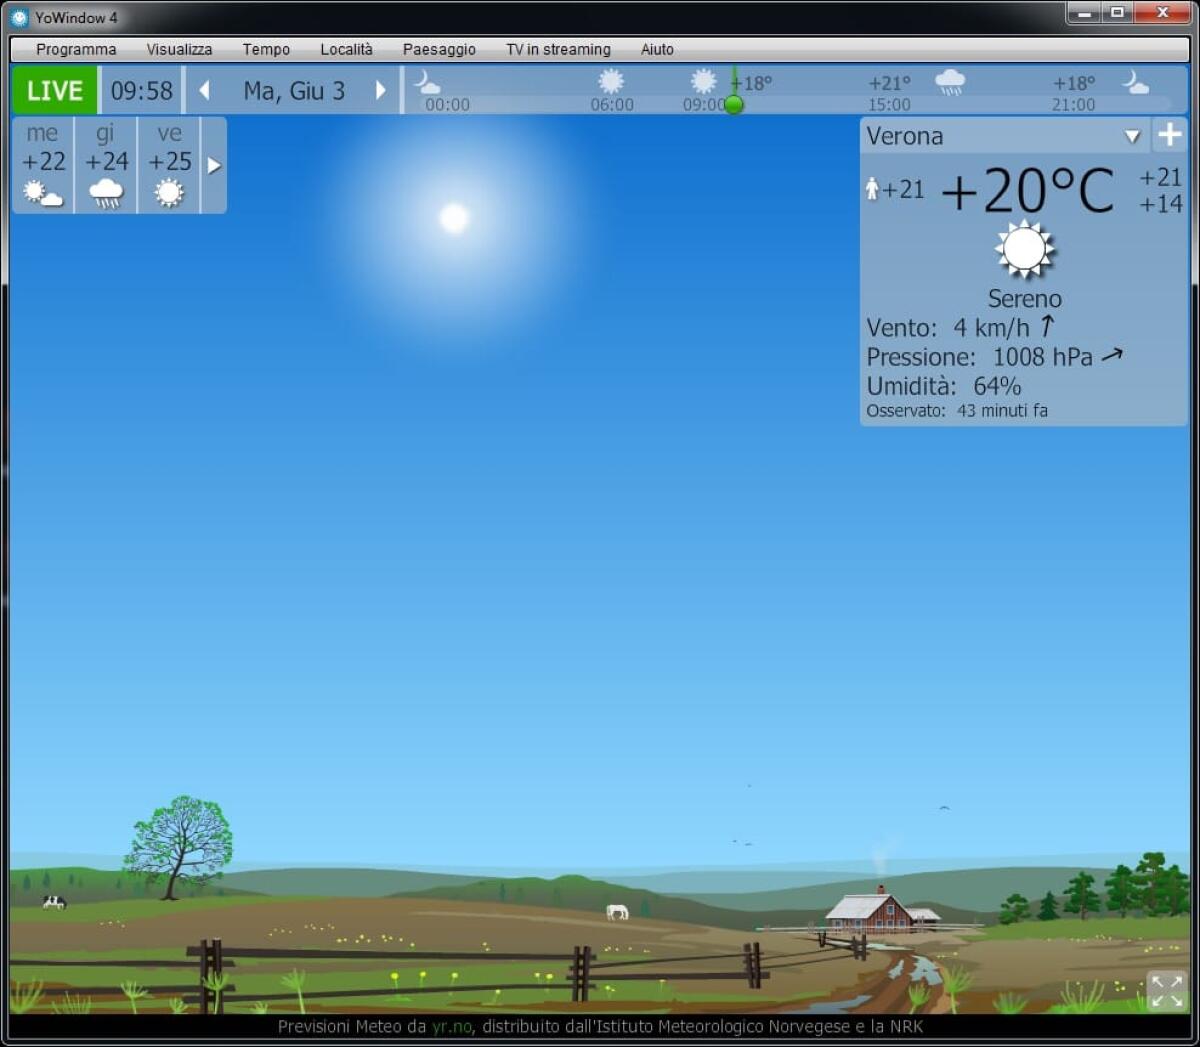Open the Località menu
The image size is (1200, 1047).
(346, 49)
